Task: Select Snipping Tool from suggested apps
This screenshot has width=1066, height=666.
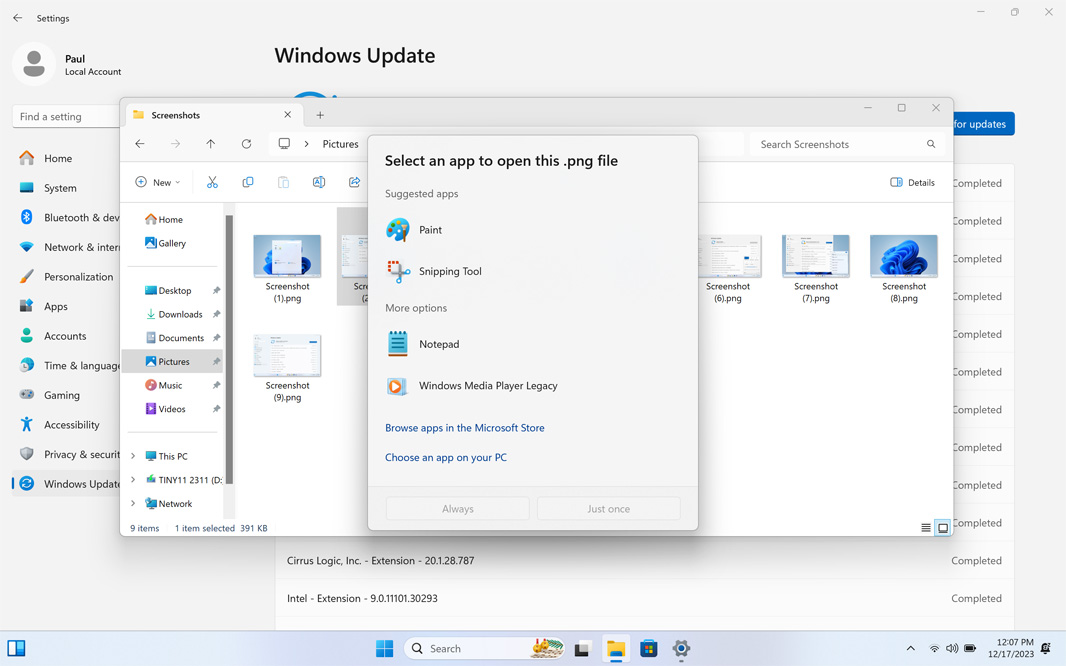Action: [449, 271]
